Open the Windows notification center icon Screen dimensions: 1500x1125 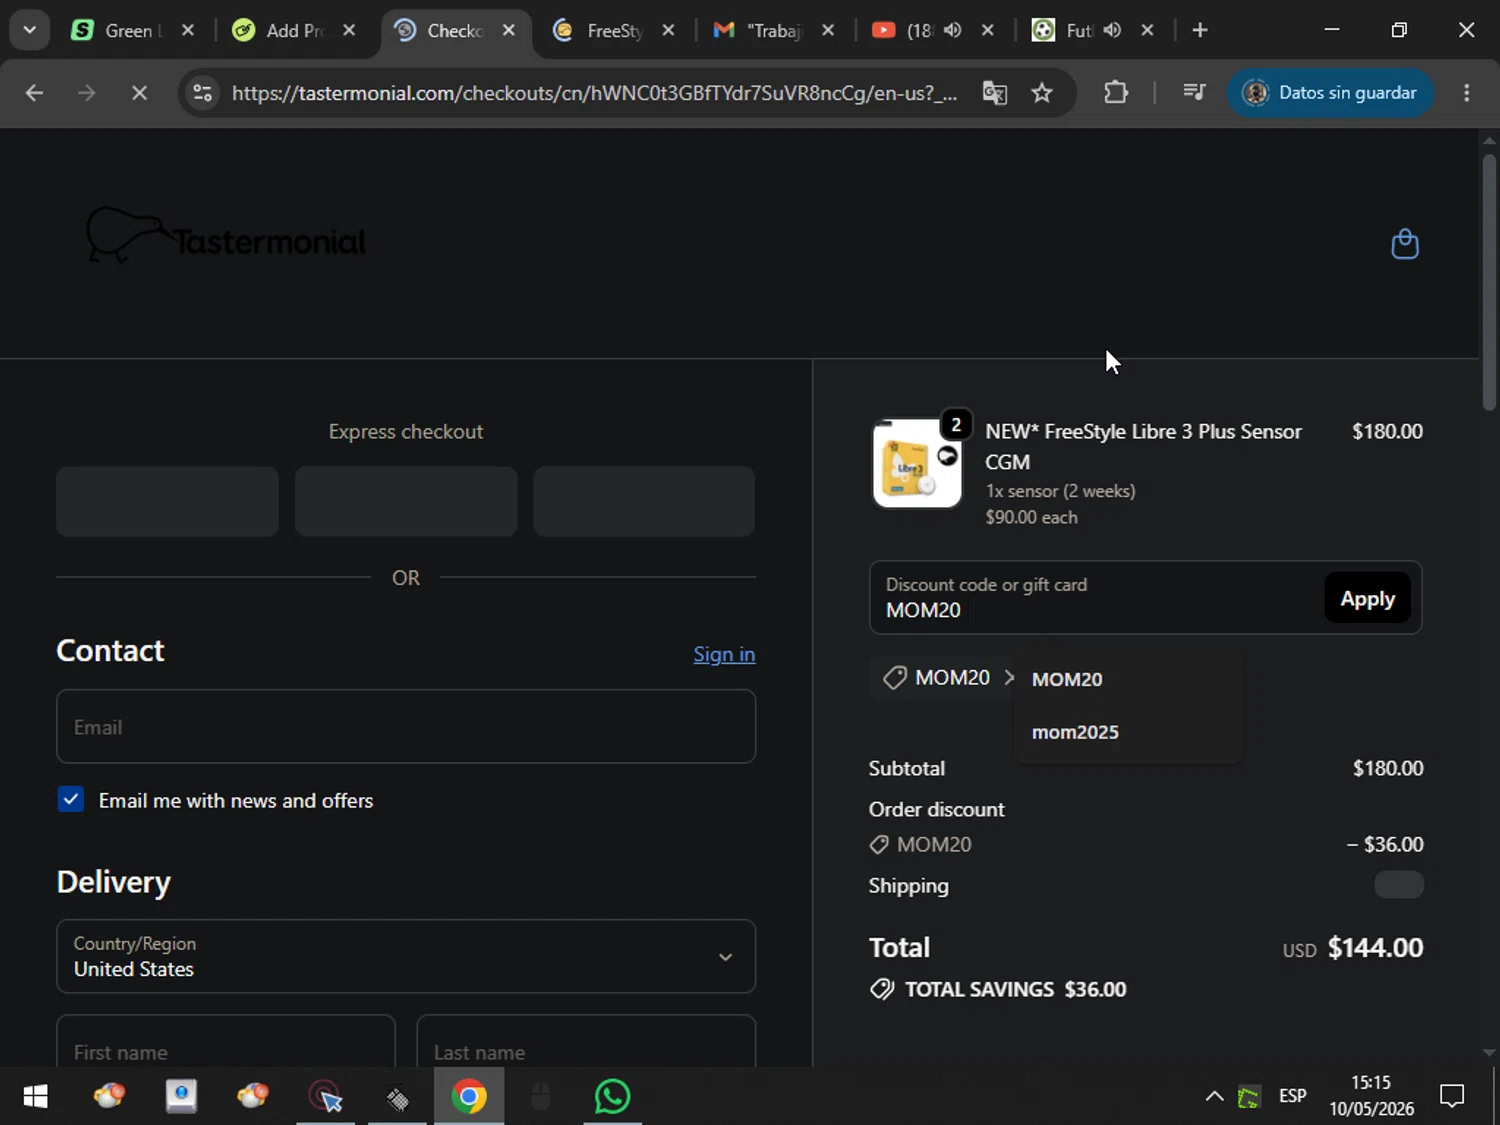pyautogui.click(x=1452, y=1097)
